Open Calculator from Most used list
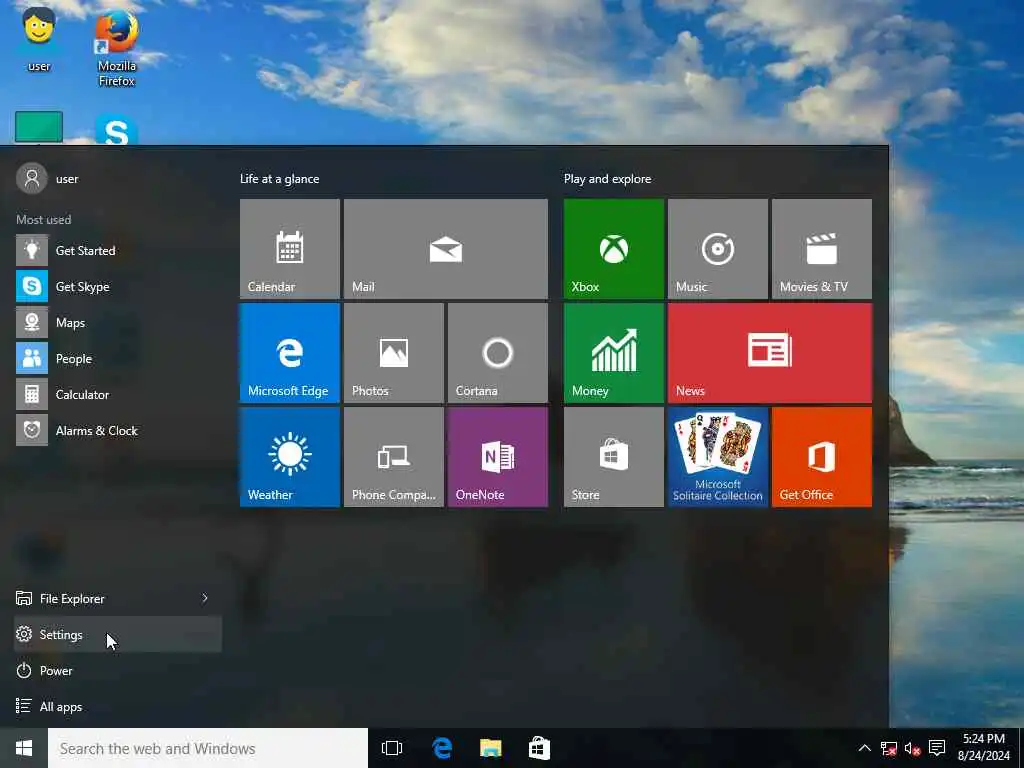Screen dimensions: 1024x768 click(118, 394)
